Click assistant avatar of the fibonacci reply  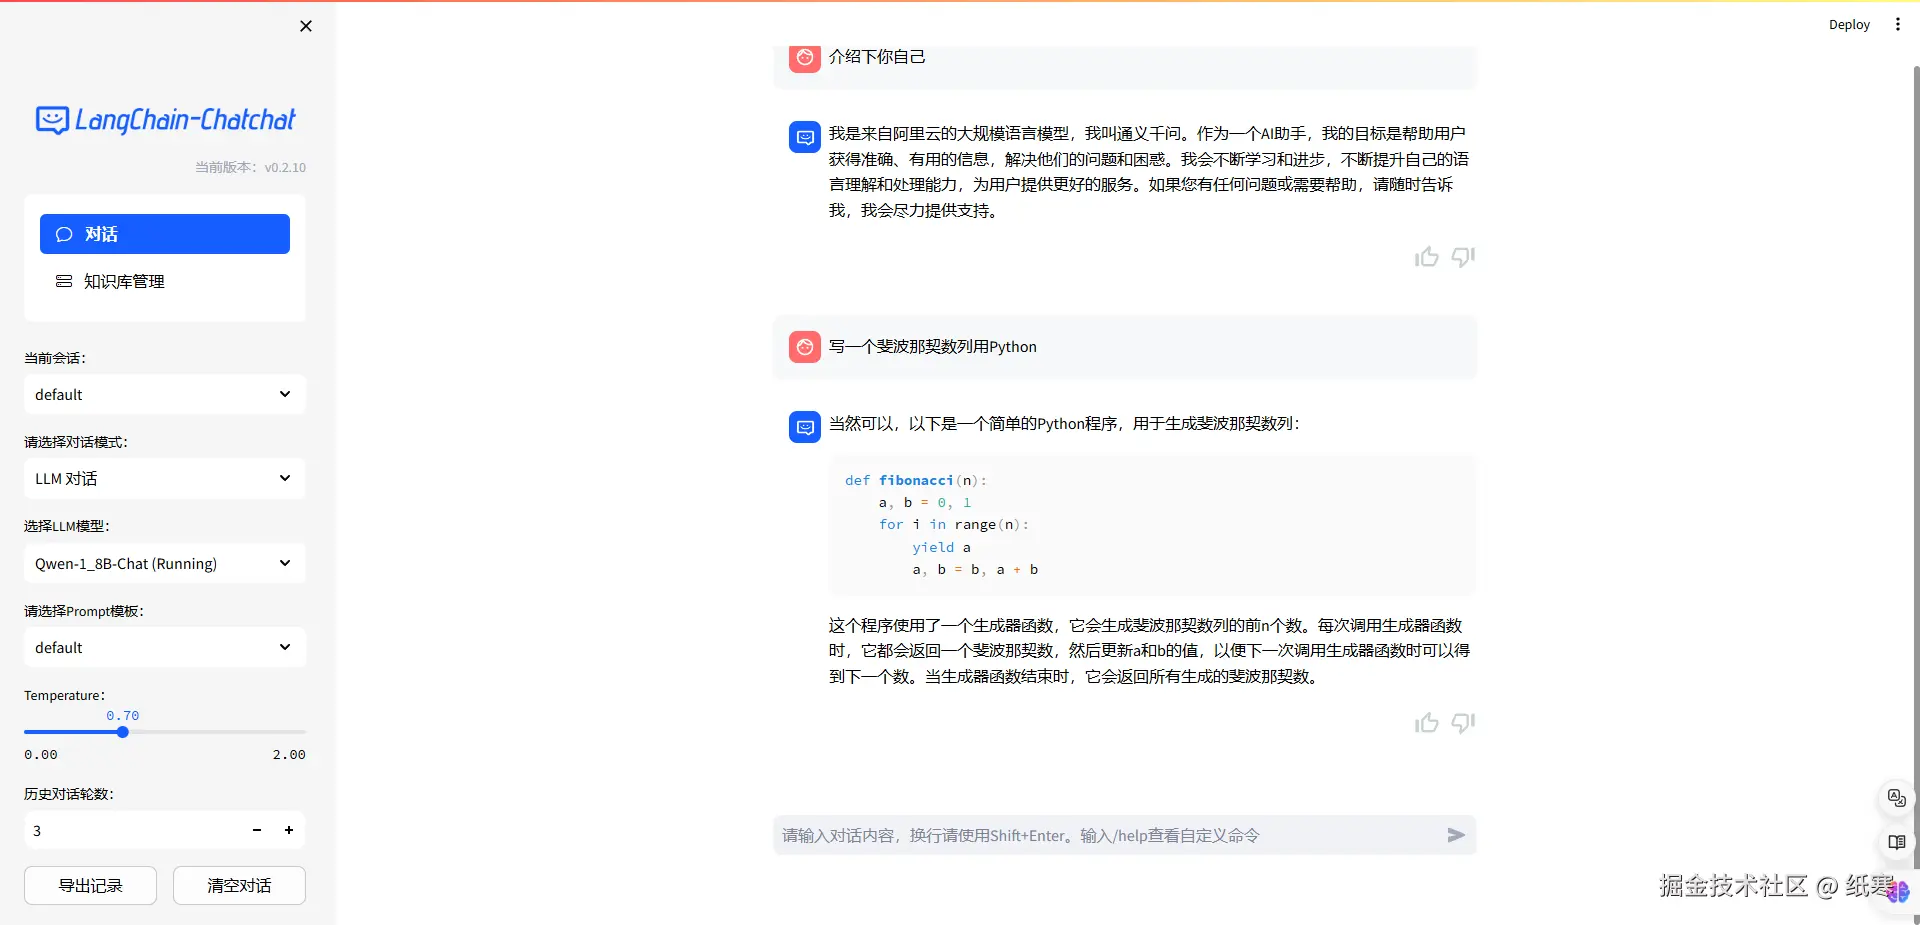(805, 427)
